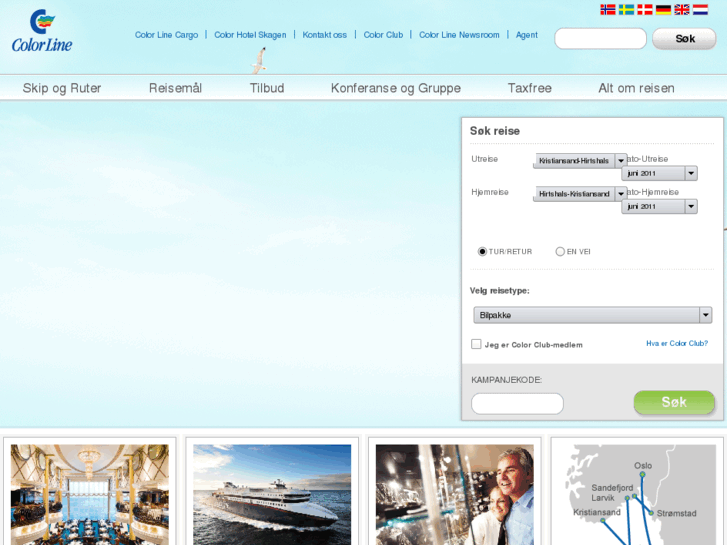Open the Color Line Cargo link

pyautogui.click(x=166, y=35)
